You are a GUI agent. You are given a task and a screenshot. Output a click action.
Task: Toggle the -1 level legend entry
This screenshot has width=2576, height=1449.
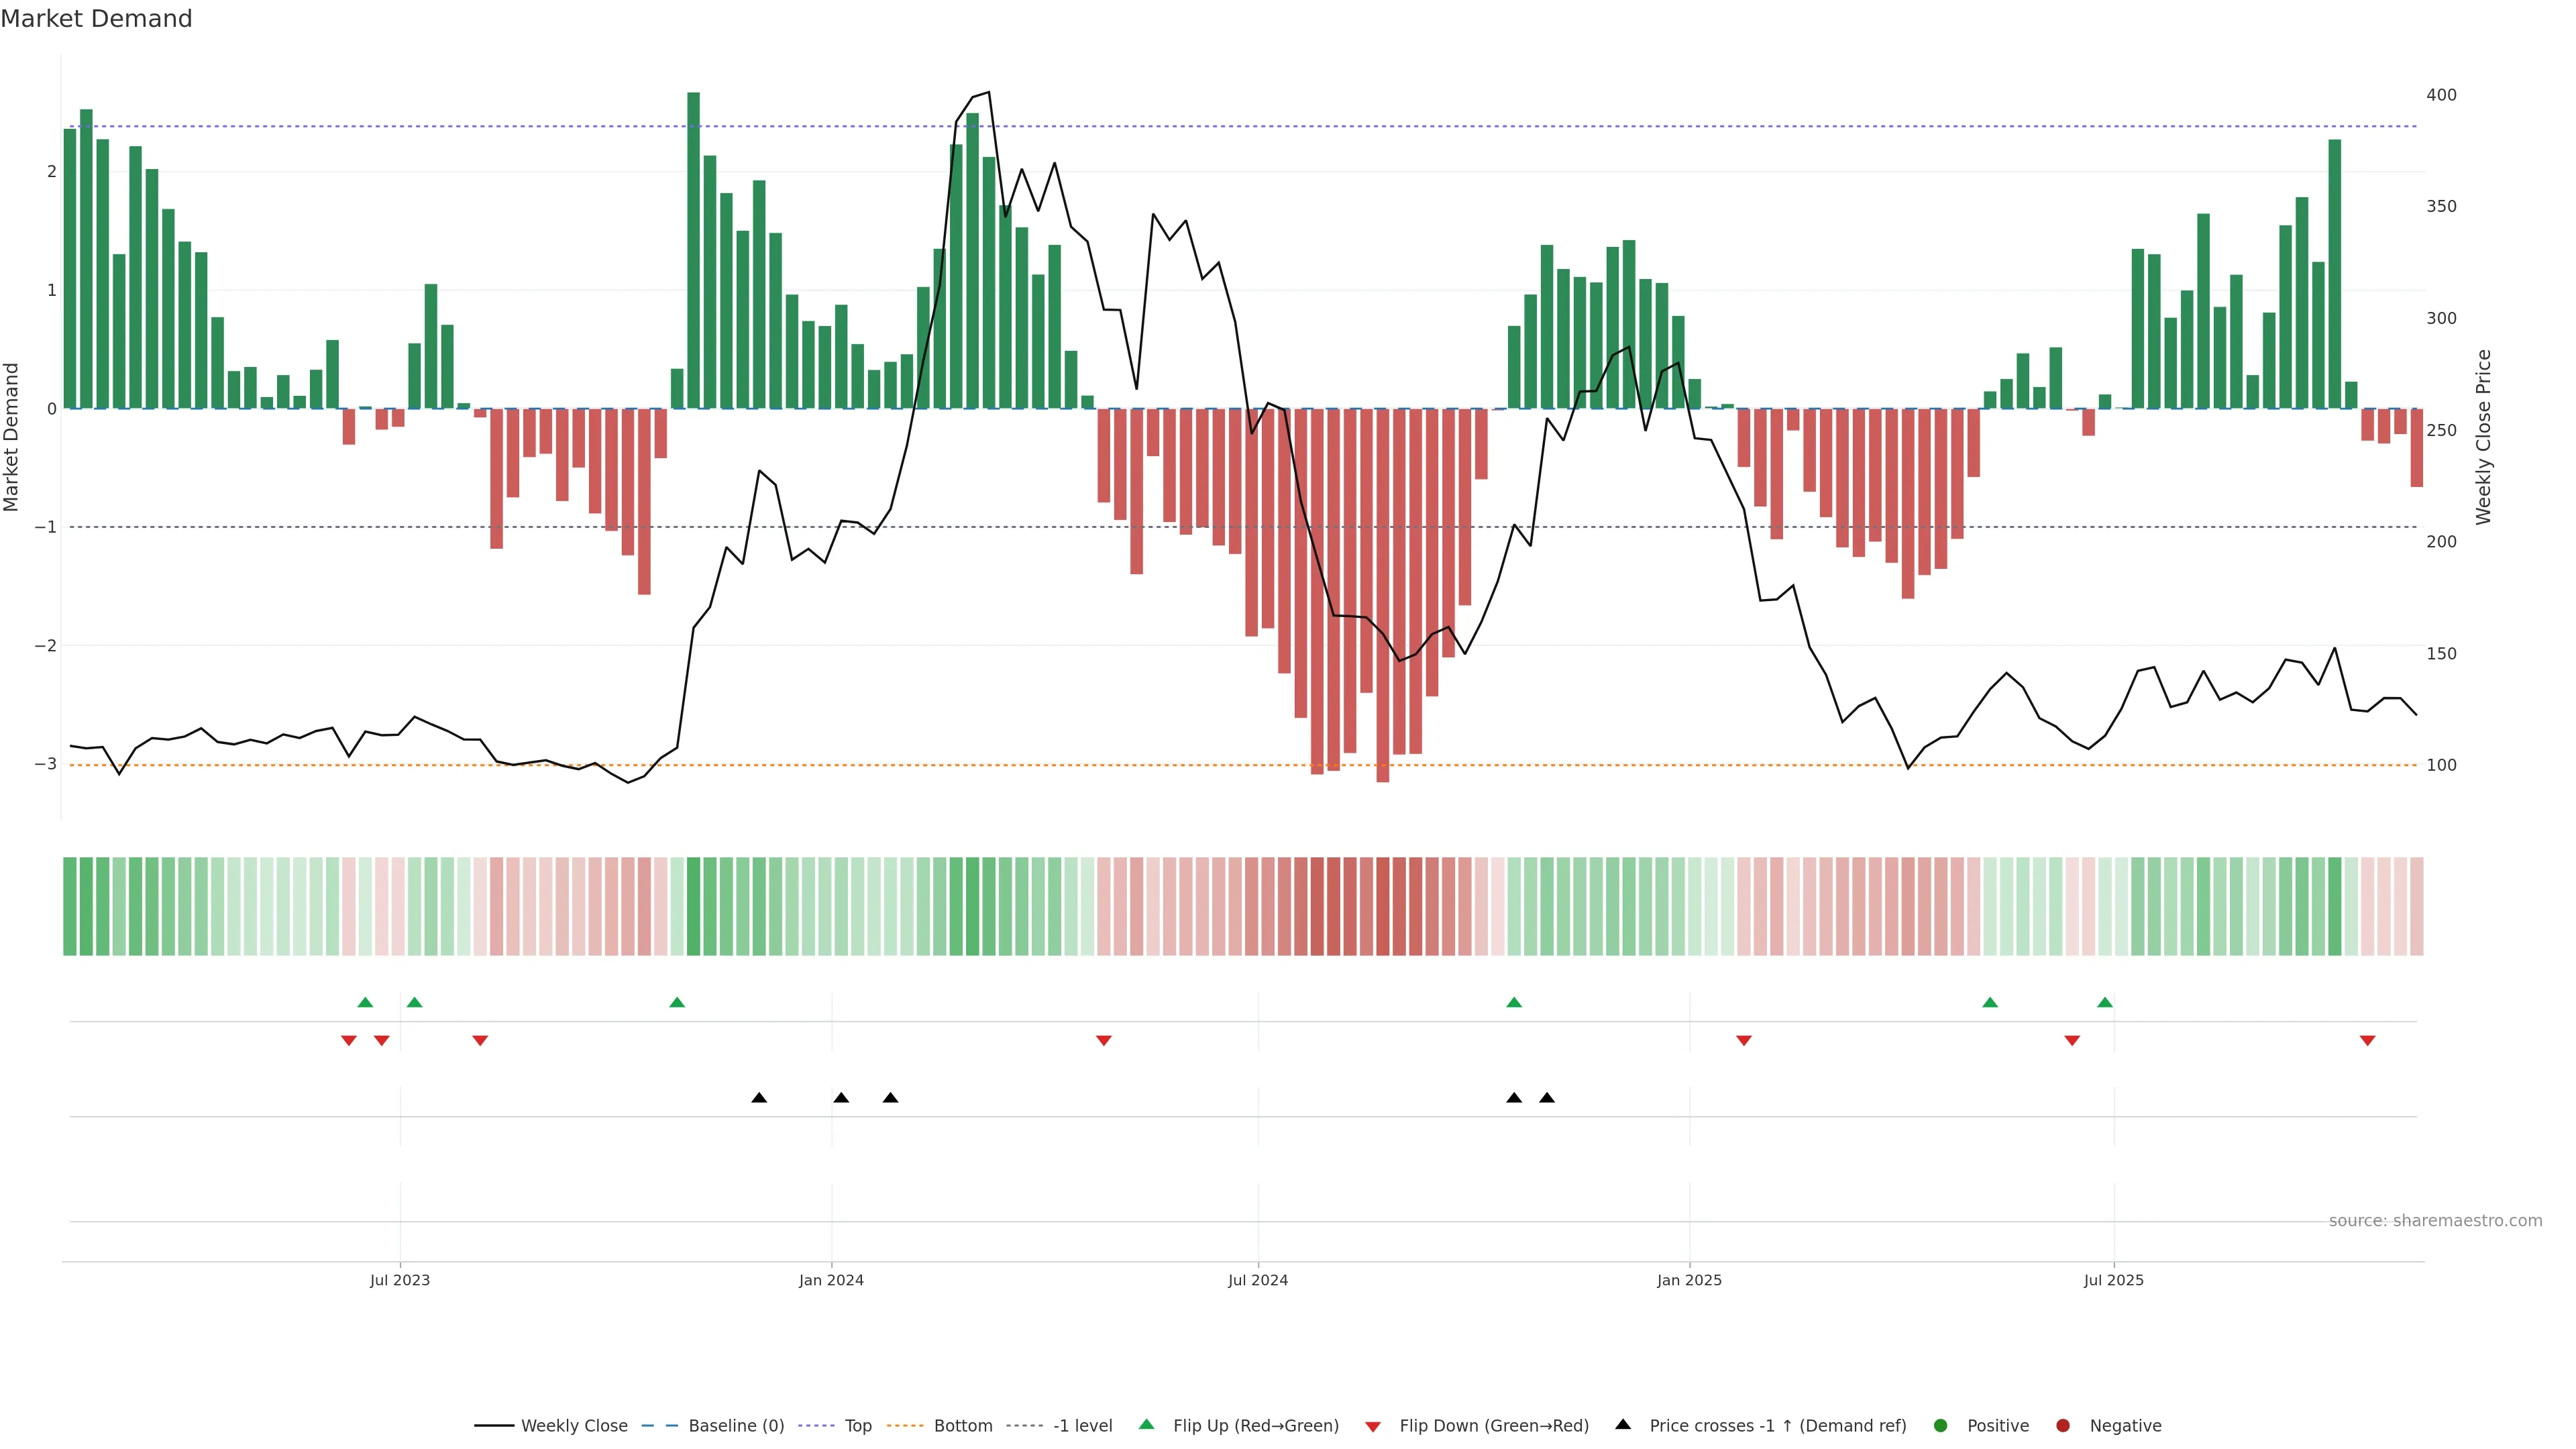[x=1082, y=1426]
